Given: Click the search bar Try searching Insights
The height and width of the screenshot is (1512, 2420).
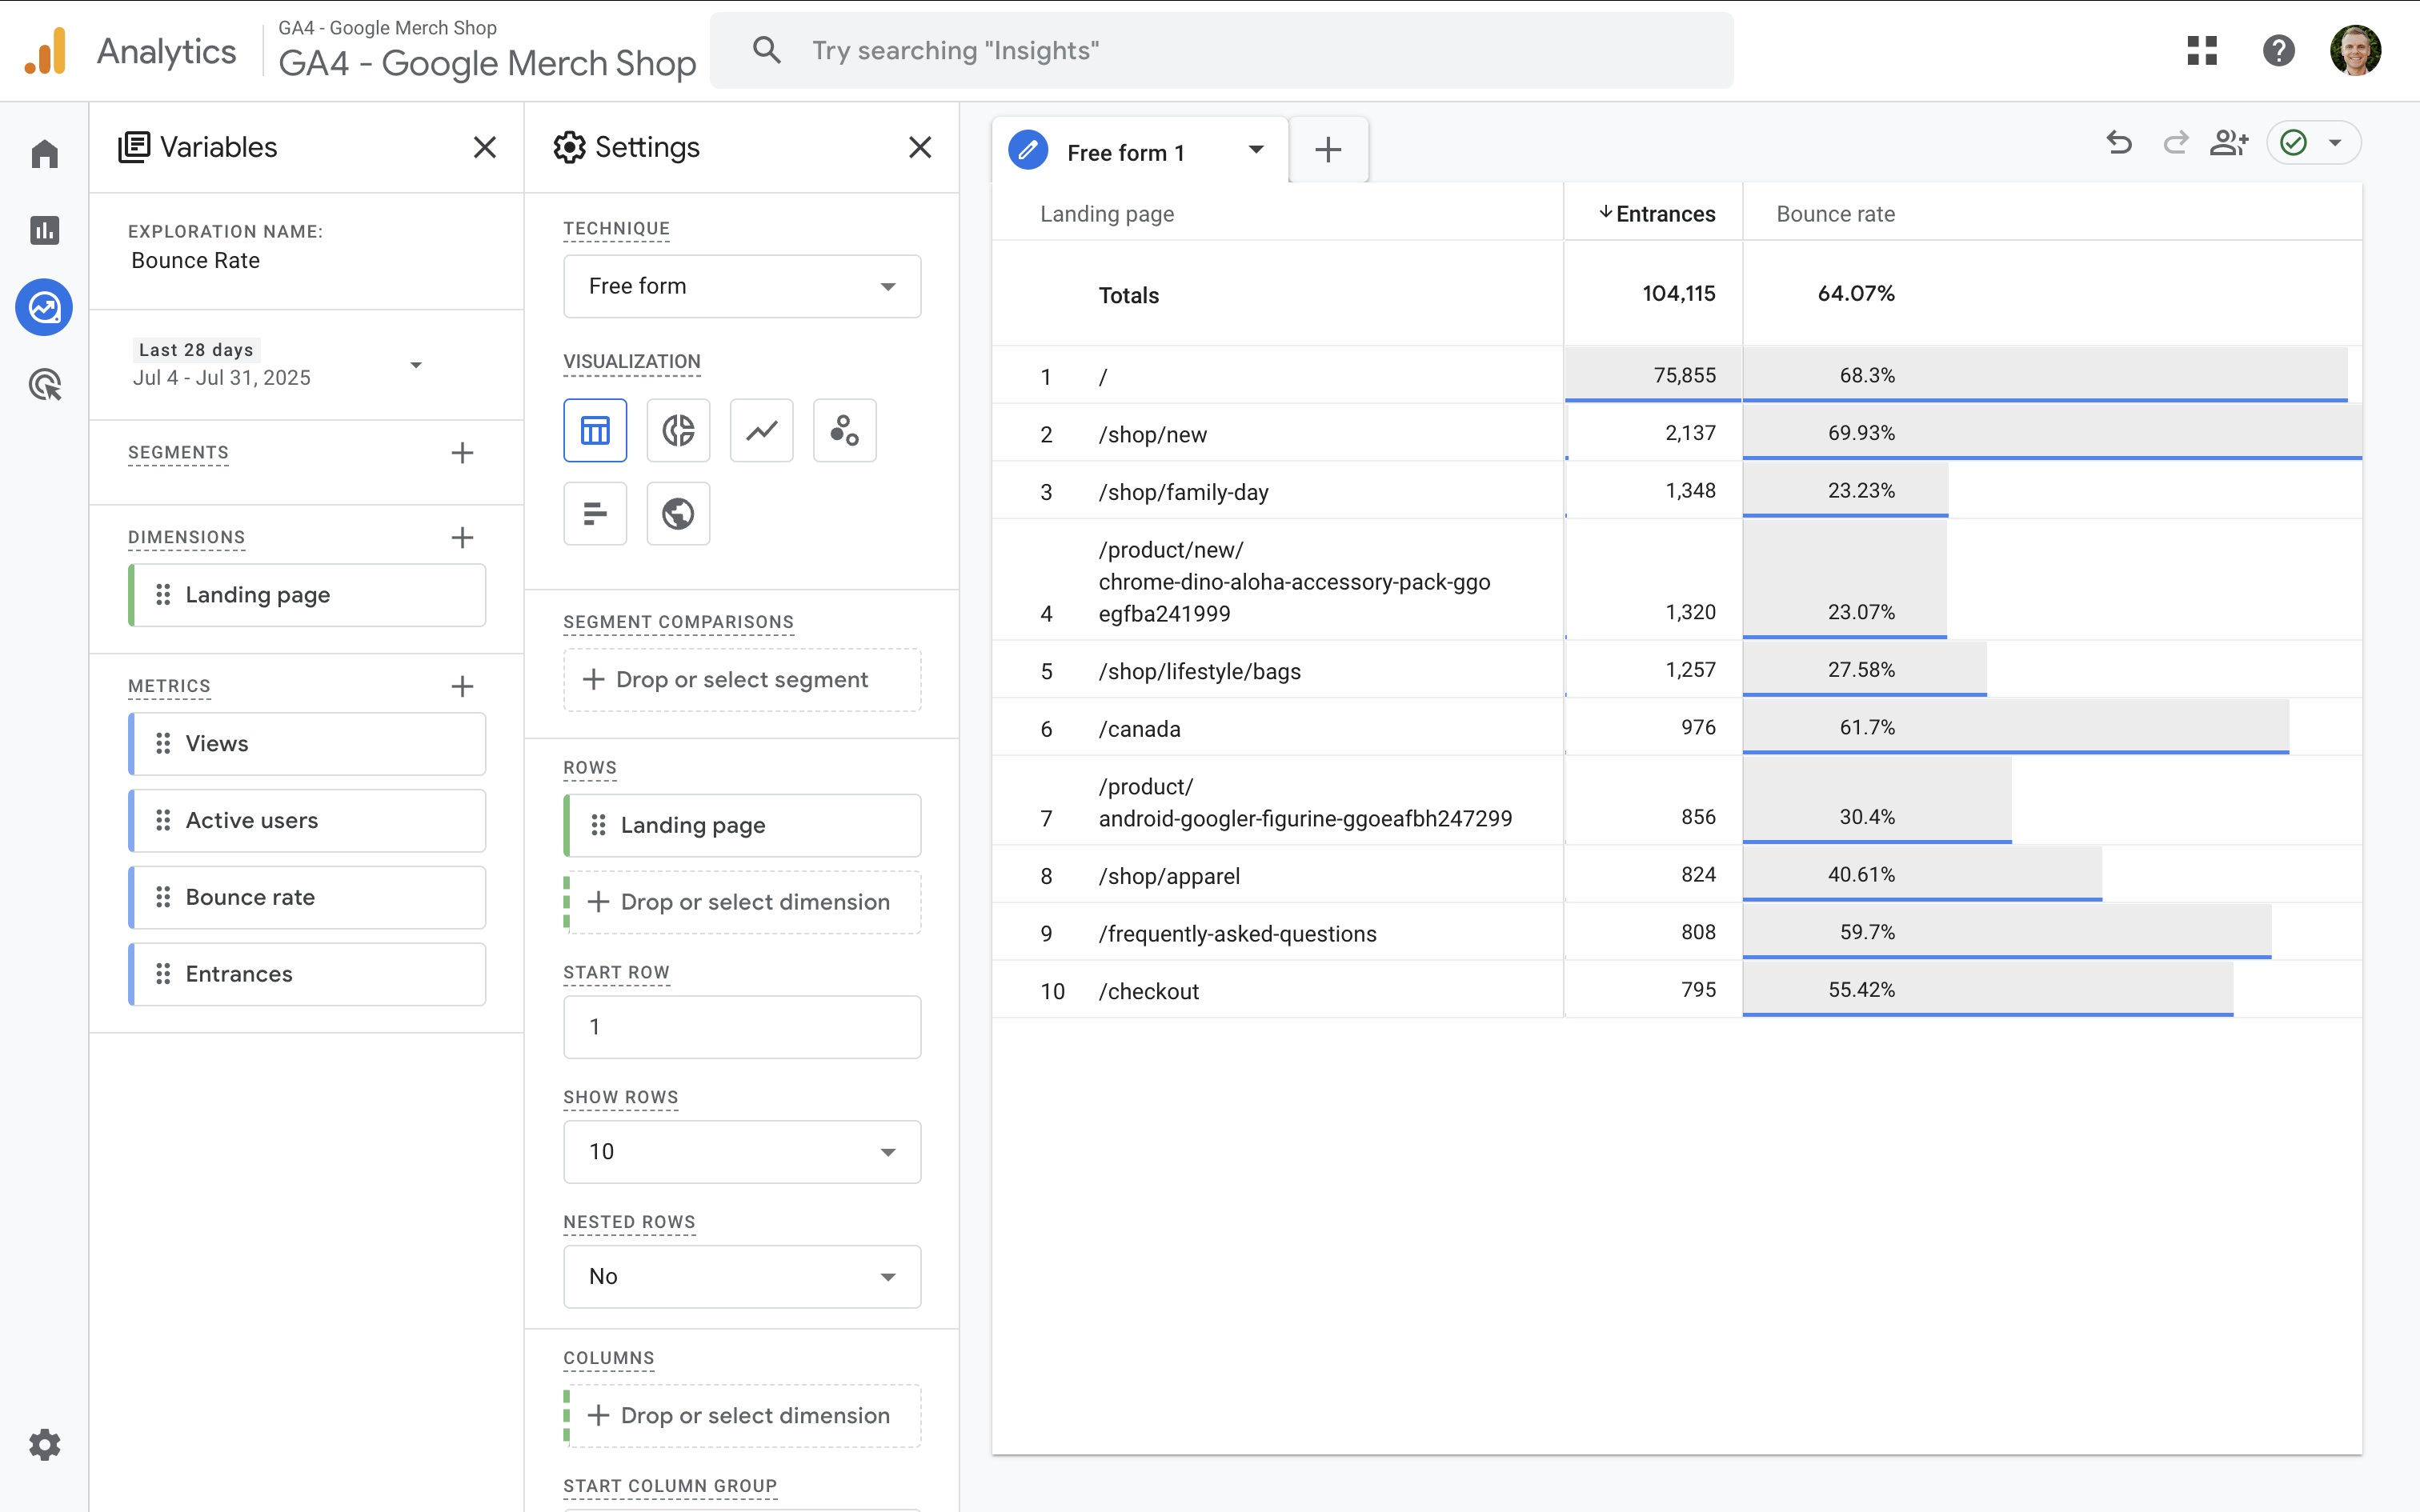Looking at the screenshot, I should pos(1222,50).
